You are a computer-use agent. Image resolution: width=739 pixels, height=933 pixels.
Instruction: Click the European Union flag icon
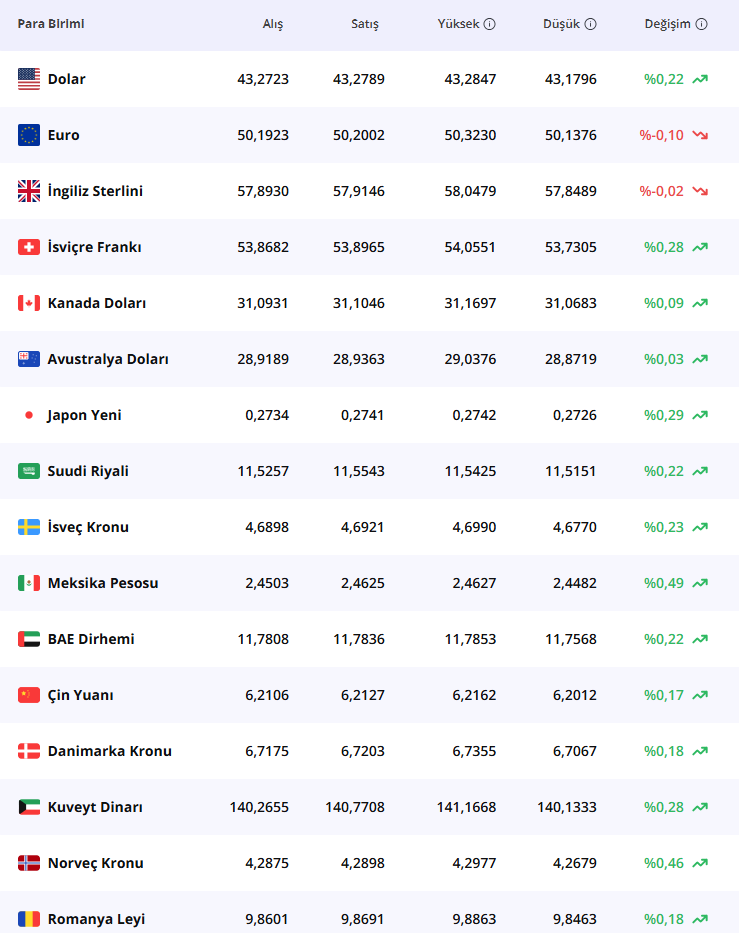click(x=29, y=135)
